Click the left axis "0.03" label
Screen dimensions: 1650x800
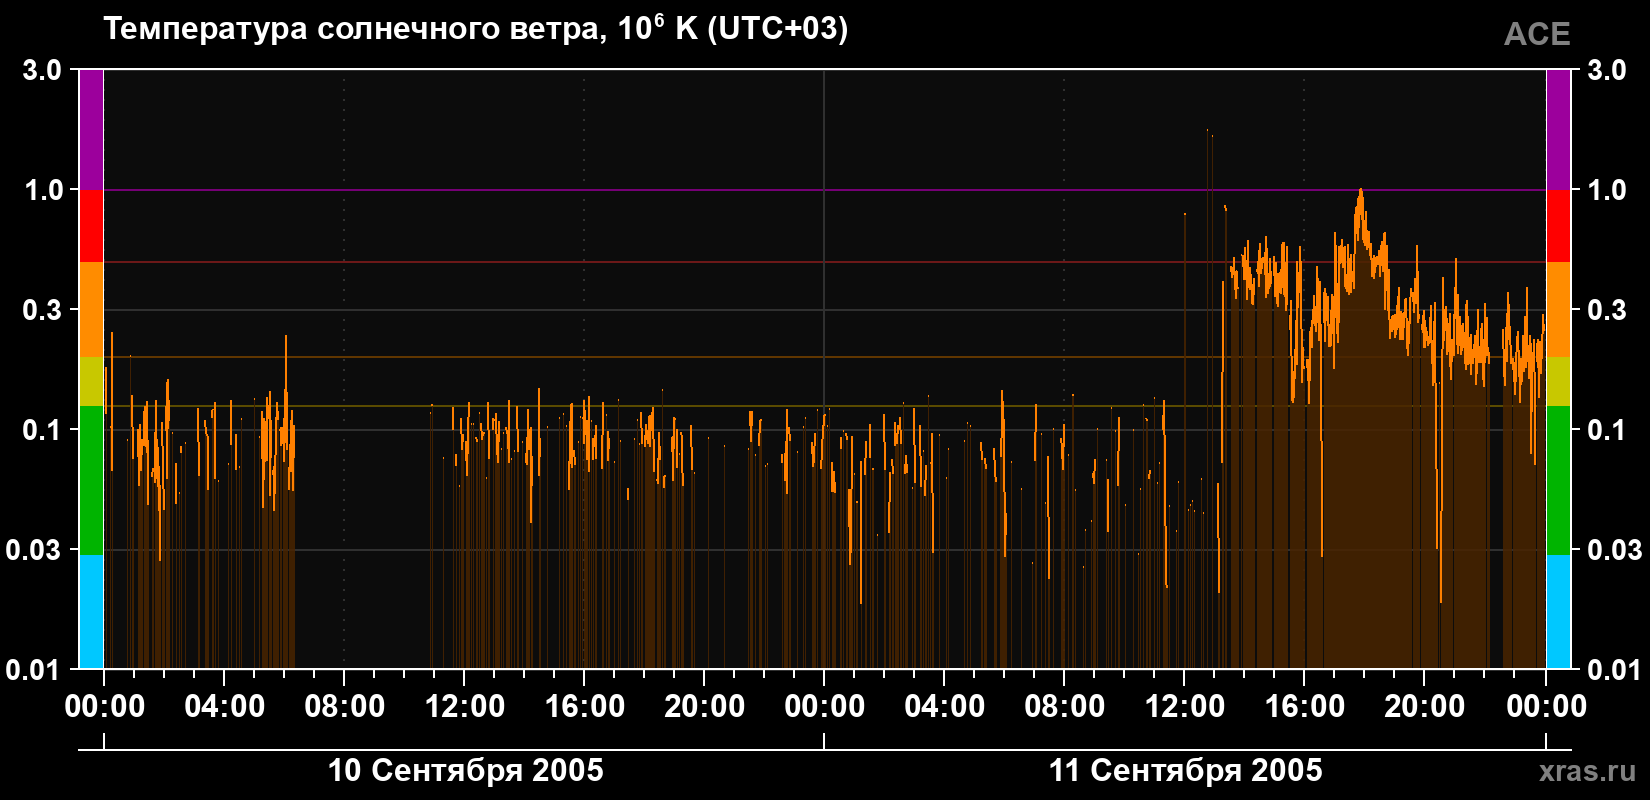click(35, 550)
